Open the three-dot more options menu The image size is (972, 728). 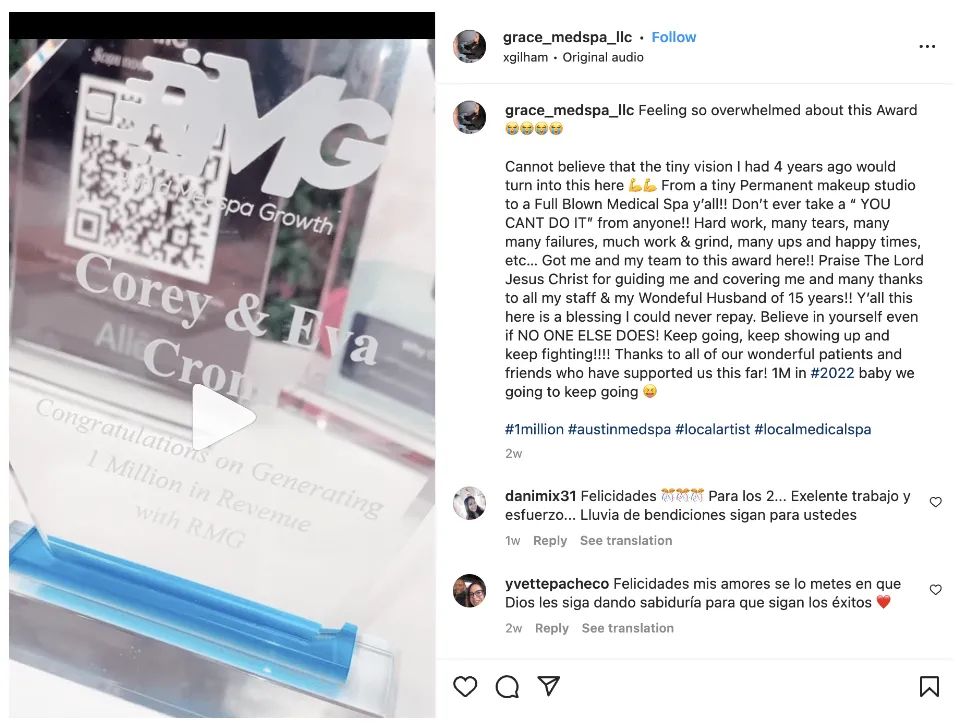coord(927,47)
